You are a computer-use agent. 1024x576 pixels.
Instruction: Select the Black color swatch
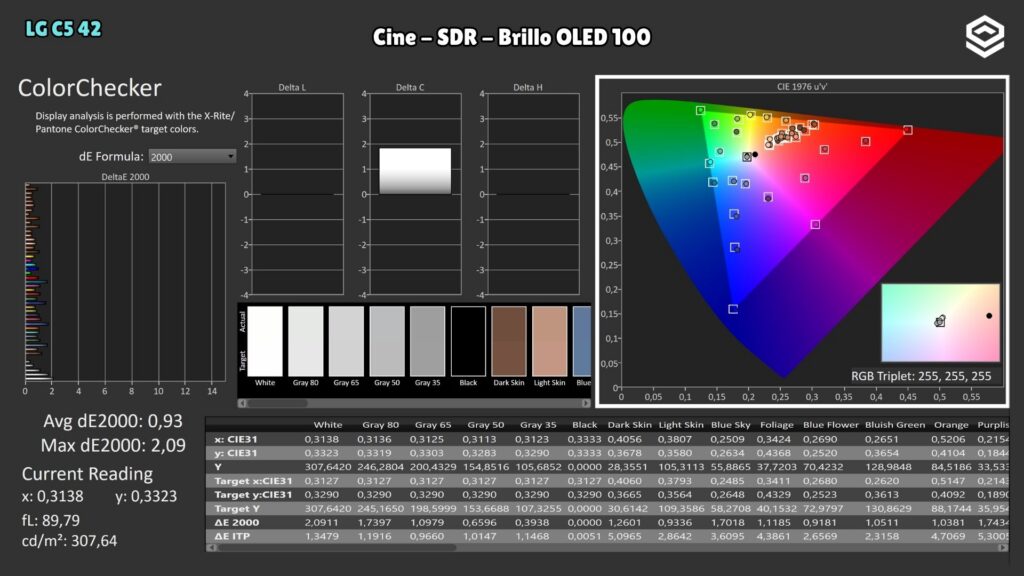[468, 342]
